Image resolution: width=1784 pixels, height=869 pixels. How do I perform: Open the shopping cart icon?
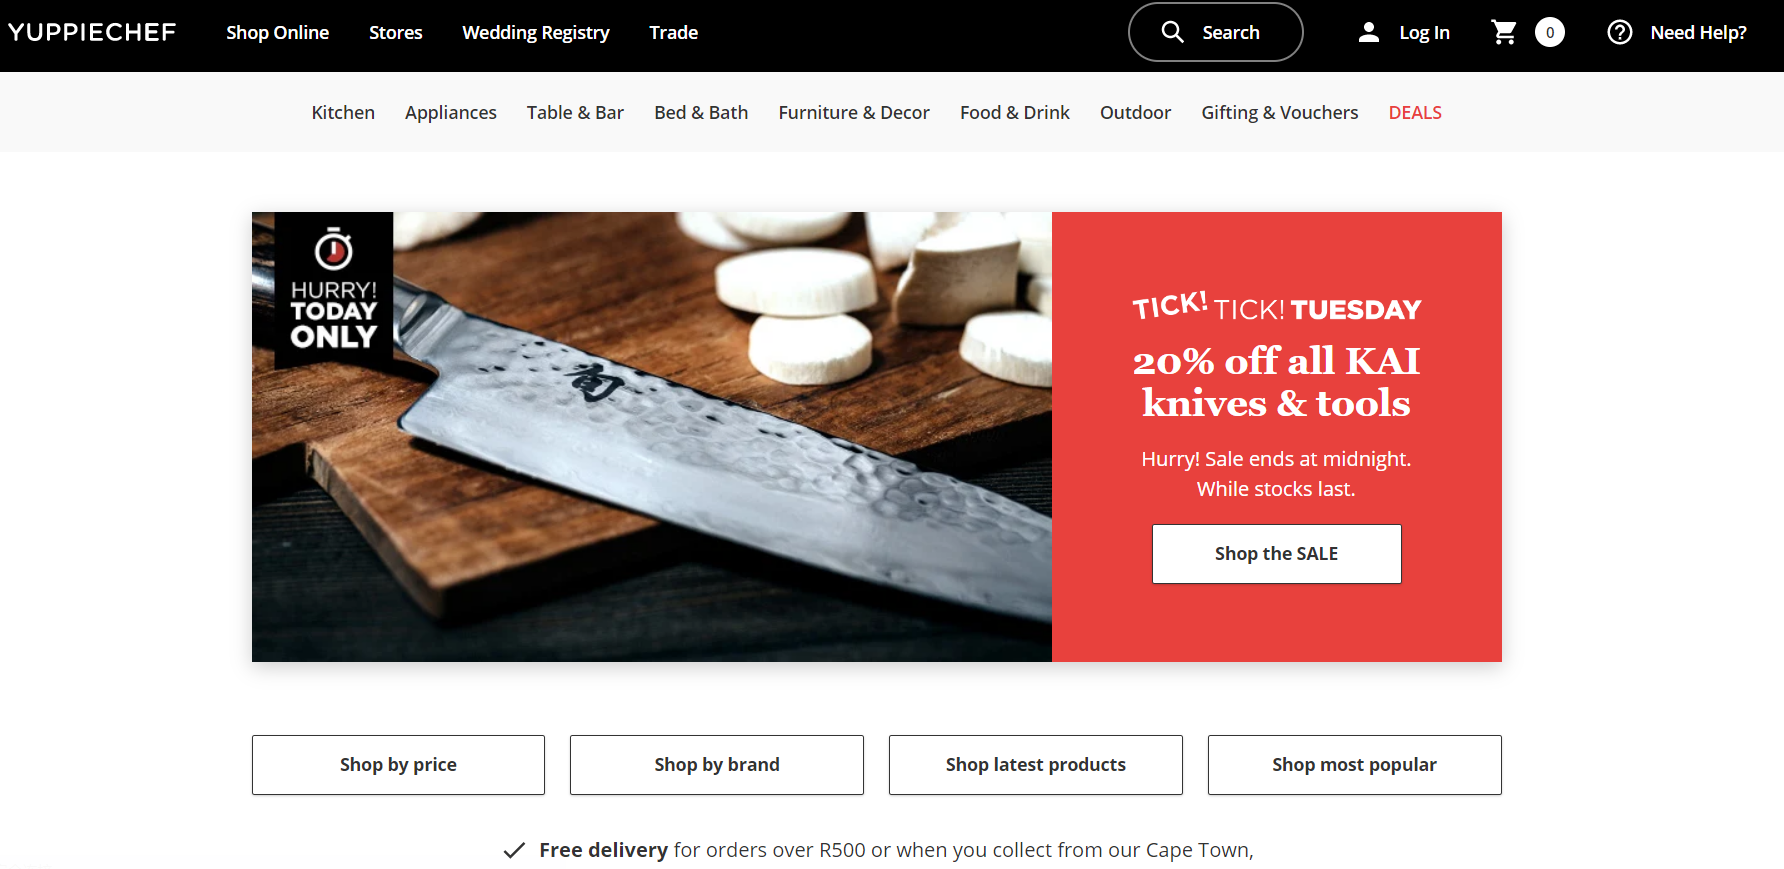1504,32
